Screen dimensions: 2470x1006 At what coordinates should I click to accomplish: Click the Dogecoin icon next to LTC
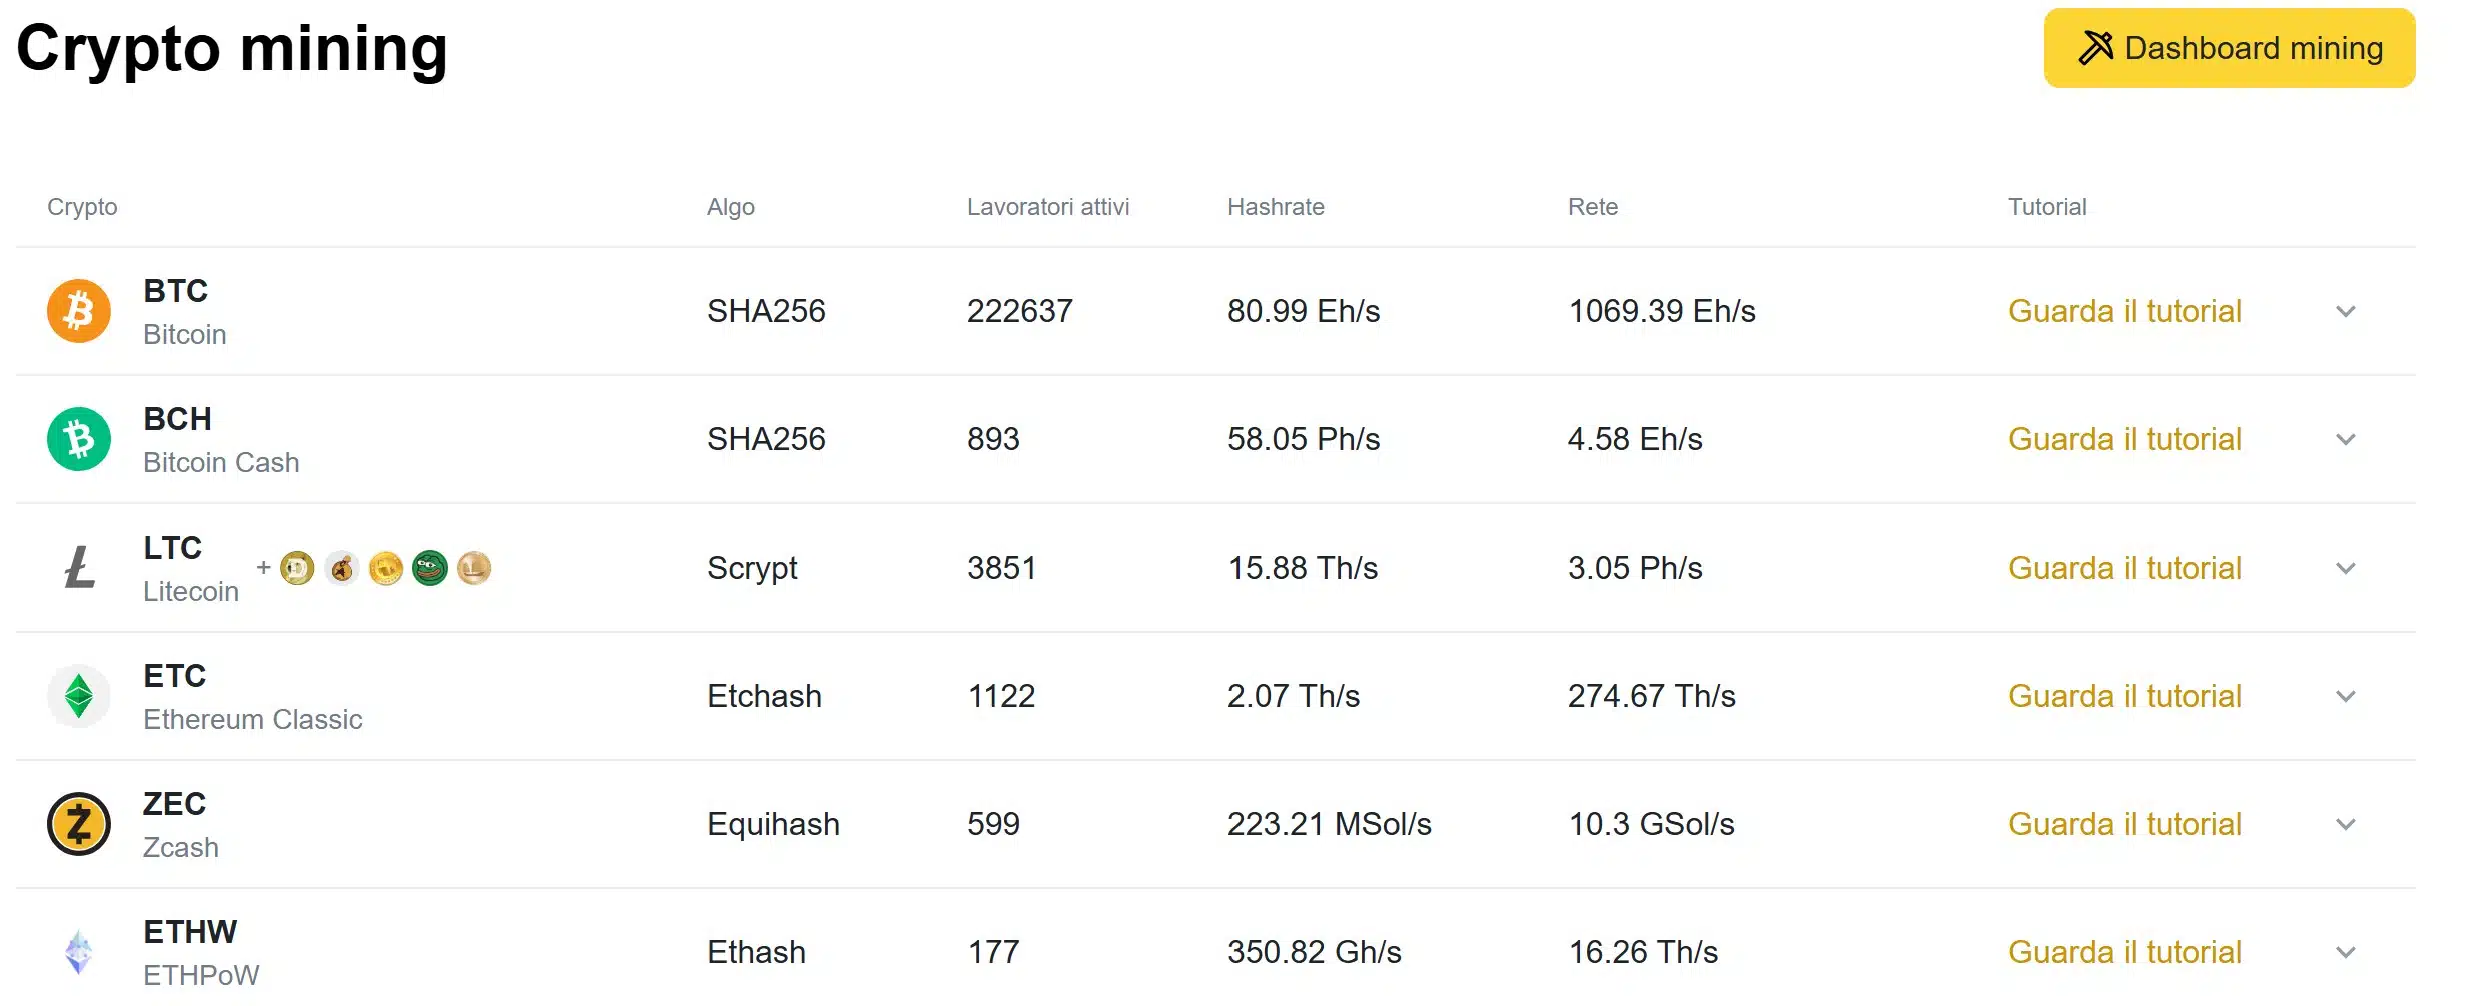[x=297, y=567]
